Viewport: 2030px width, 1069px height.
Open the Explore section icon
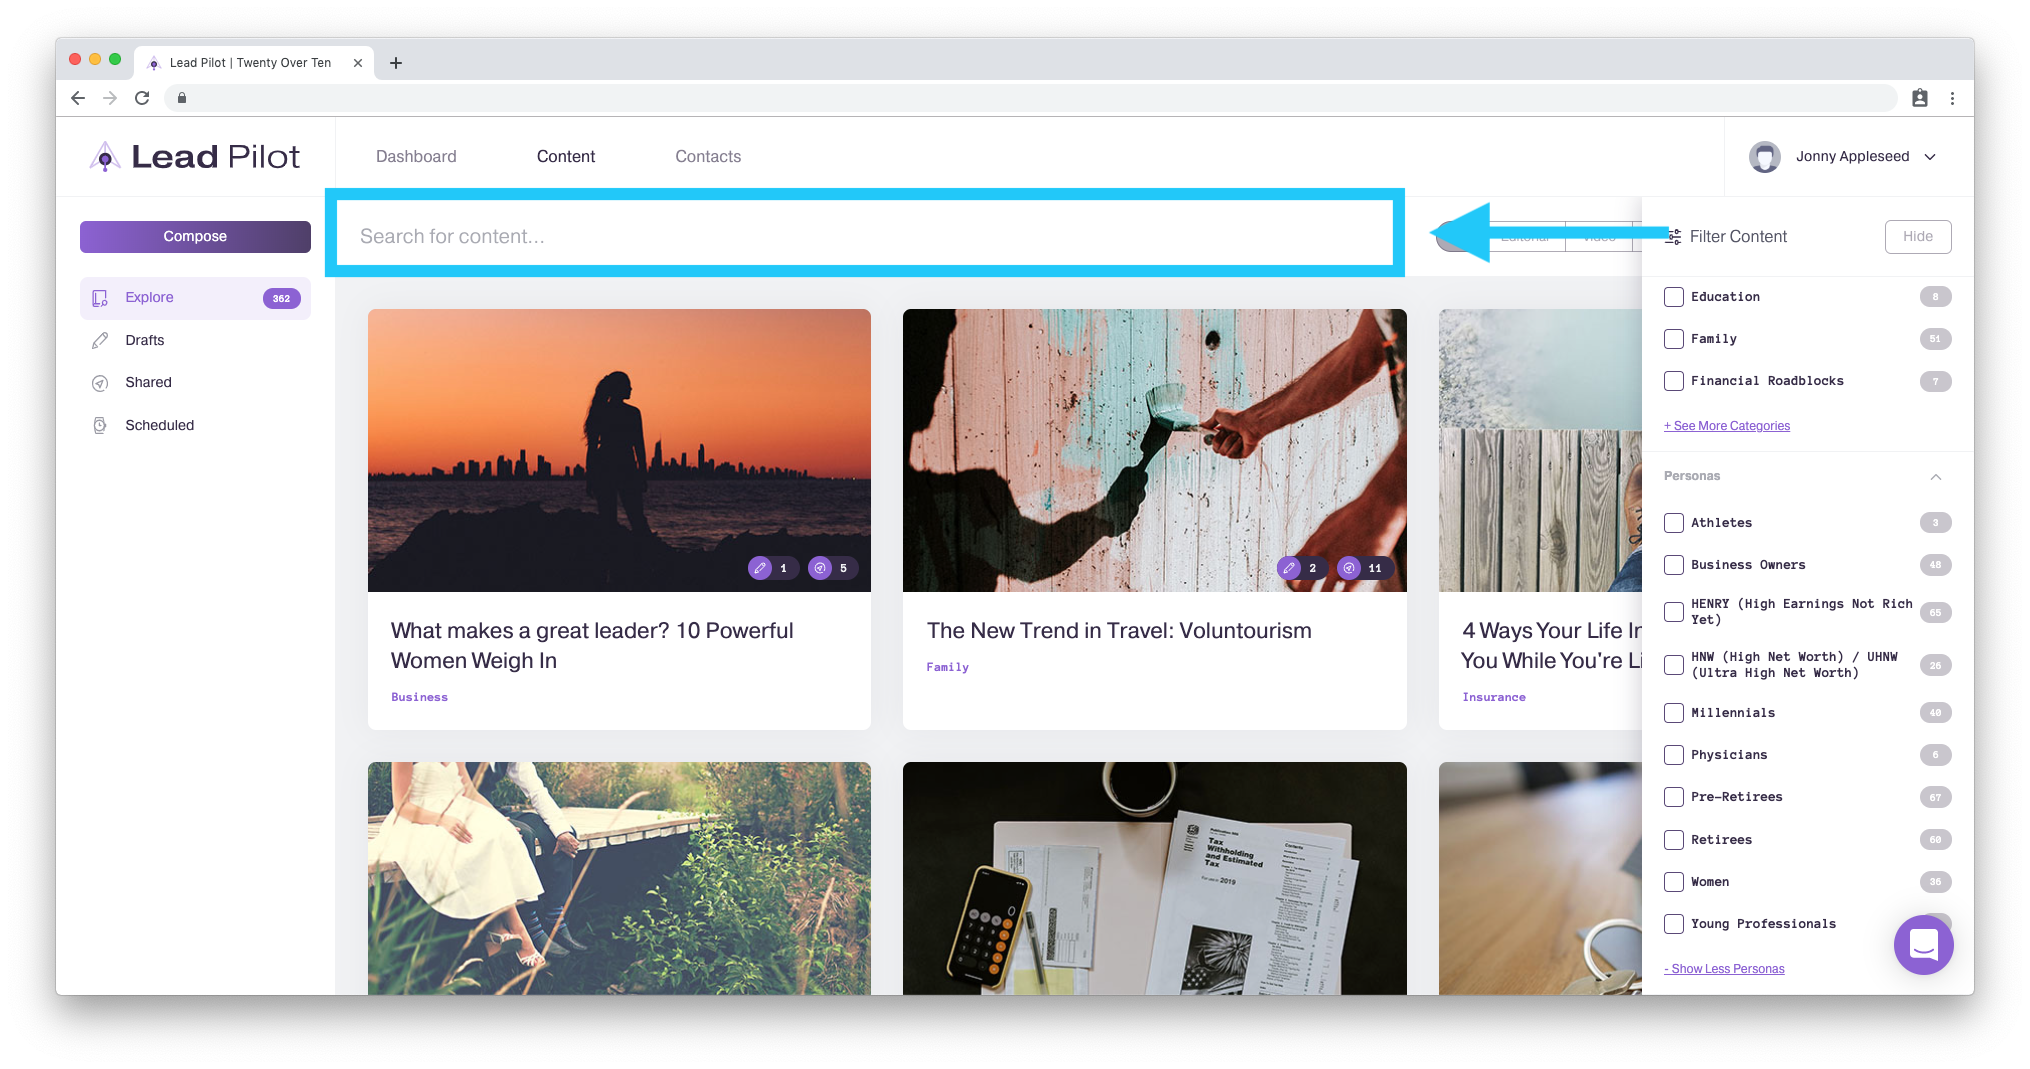coord(100,298)
